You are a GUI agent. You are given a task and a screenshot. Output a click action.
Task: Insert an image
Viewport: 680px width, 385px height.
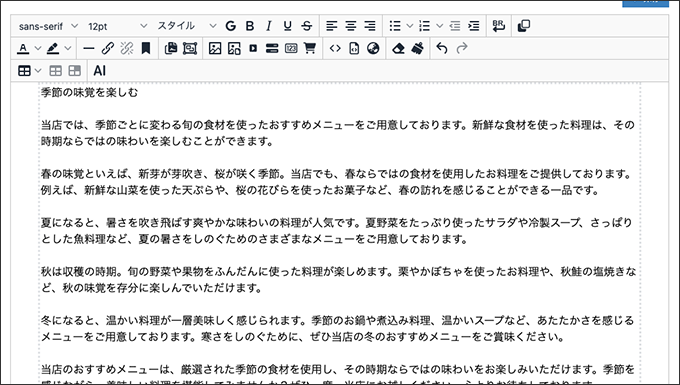tap(215, 49)
